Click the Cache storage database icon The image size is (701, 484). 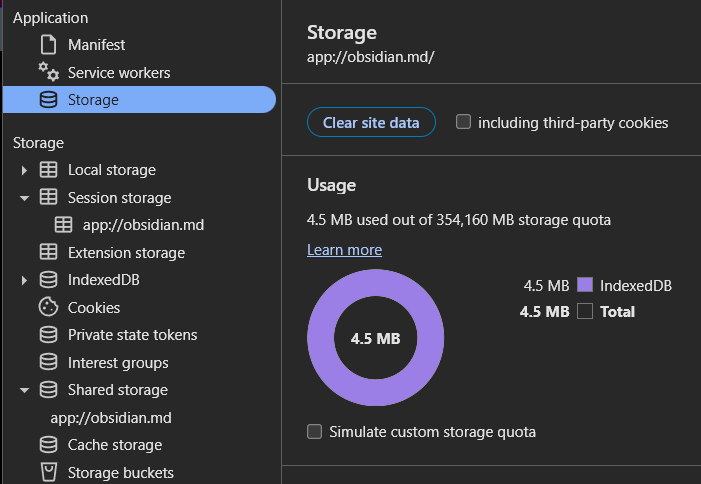tap(48, 445)
